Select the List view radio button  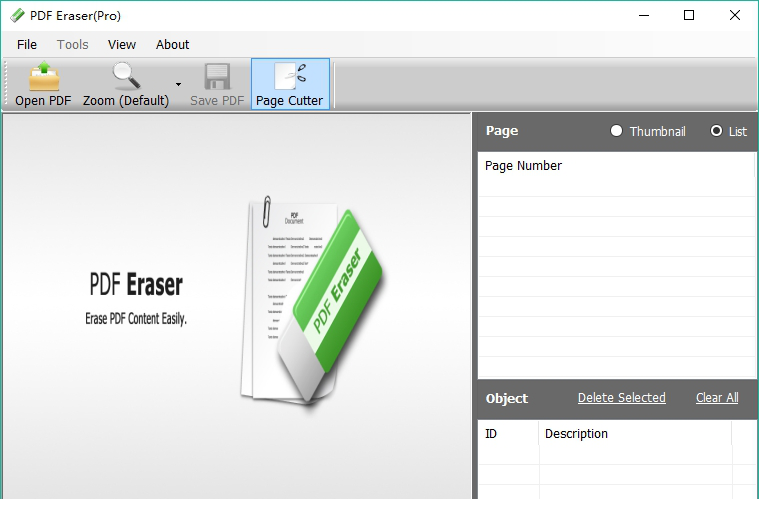pyautogui.click(x=716, y=131)
